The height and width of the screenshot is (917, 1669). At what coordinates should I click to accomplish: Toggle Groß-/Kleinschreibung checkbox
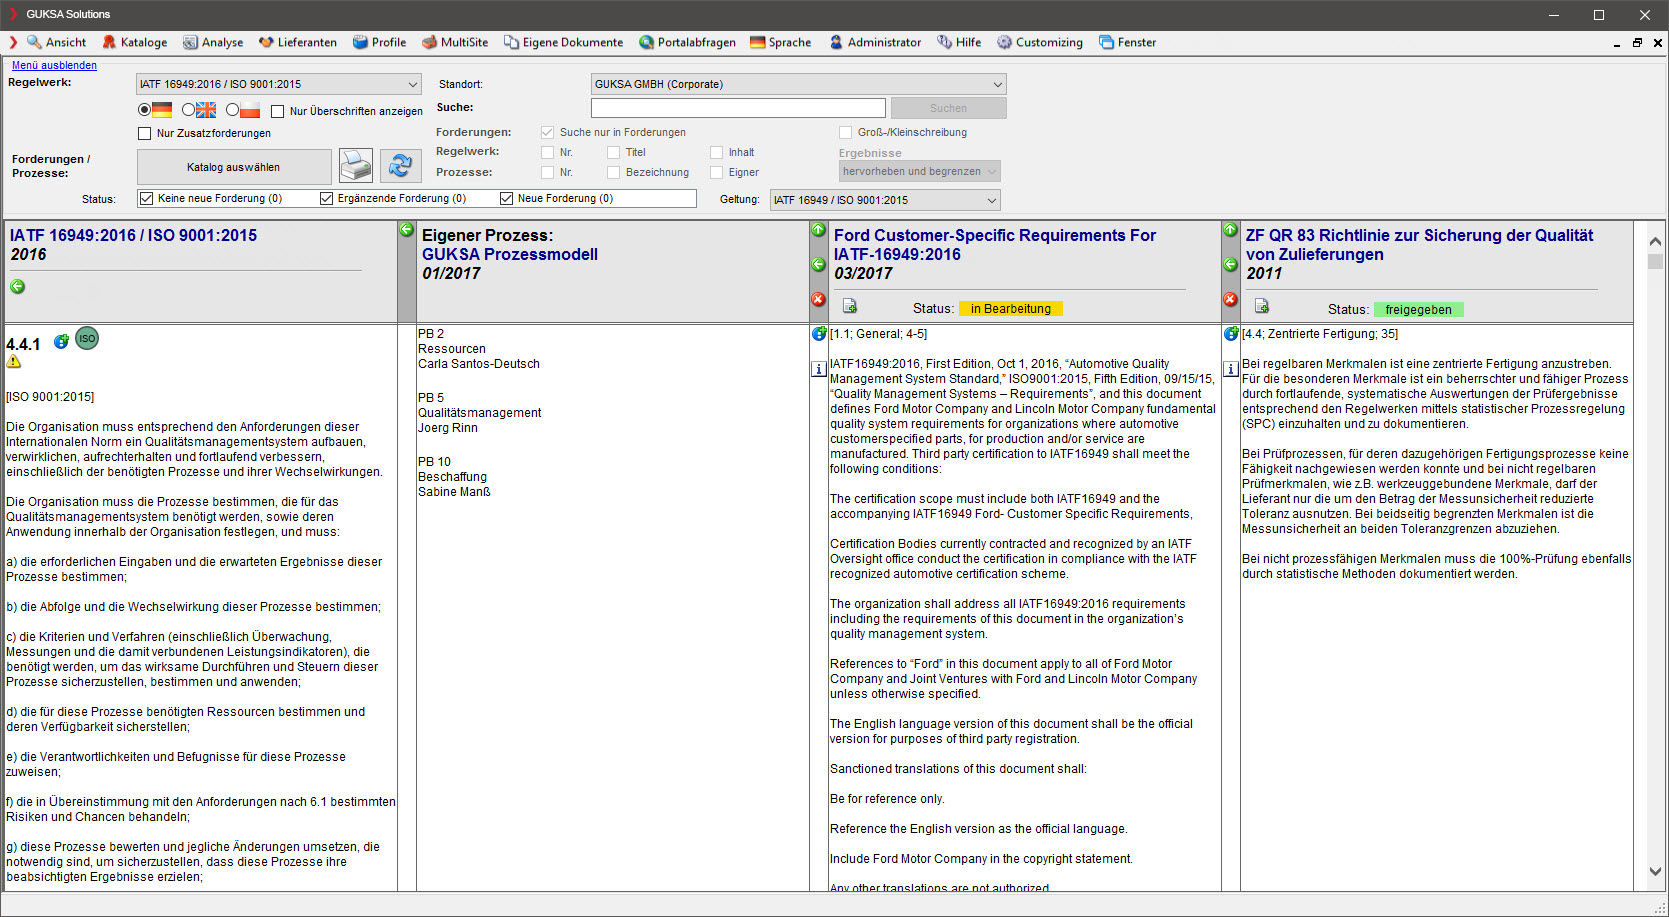845,132
